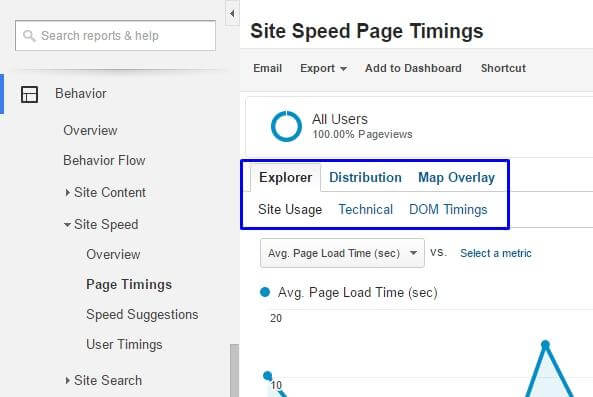Select the Site Usage sub-tab

coord(290,209)
